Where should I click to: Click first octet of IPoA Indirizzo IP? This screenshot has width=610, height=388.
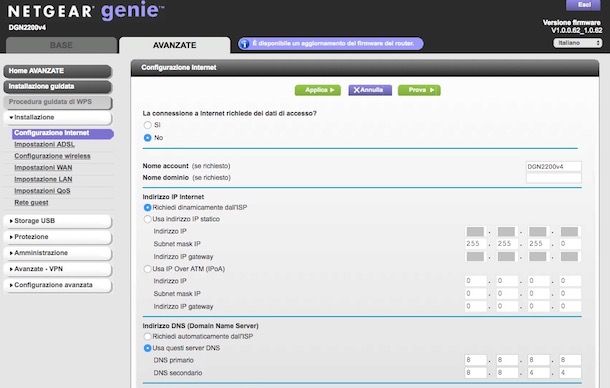click(x=475, y=281)
